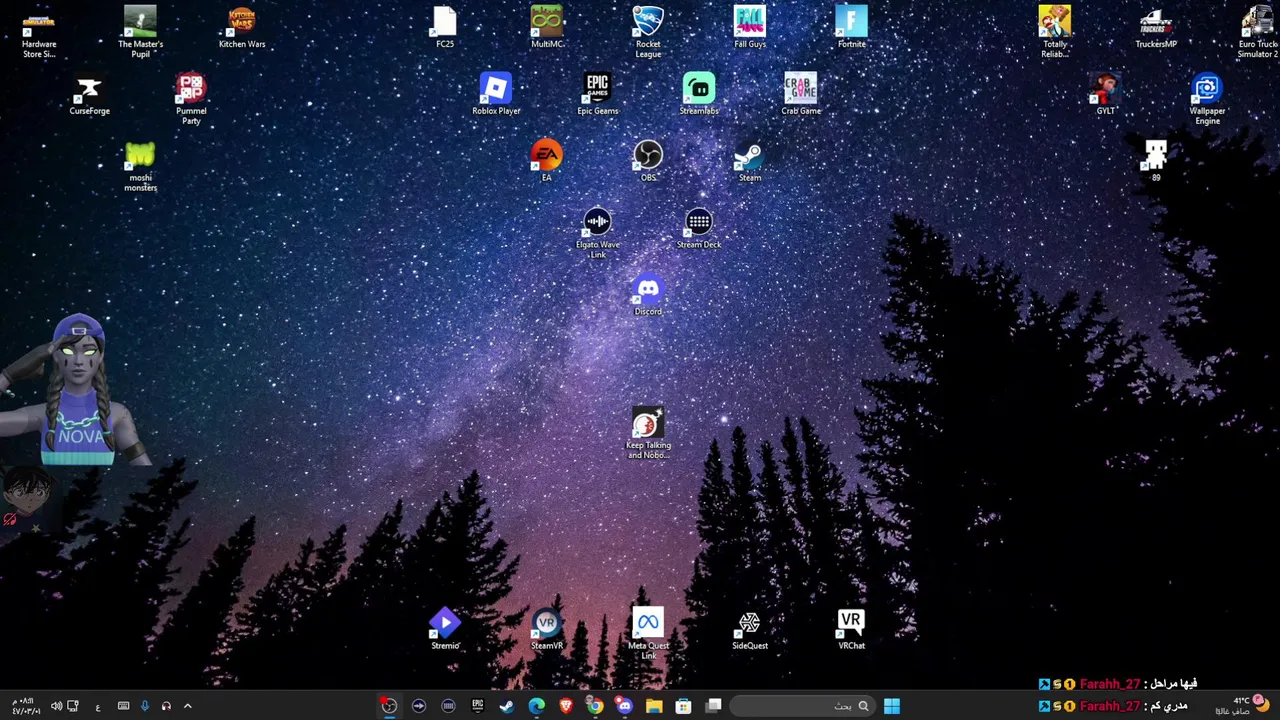The width and height of the screenshot is (1280, 720).
Task: Select the moshi monsters icon
Action: click(x=140, y=167)
